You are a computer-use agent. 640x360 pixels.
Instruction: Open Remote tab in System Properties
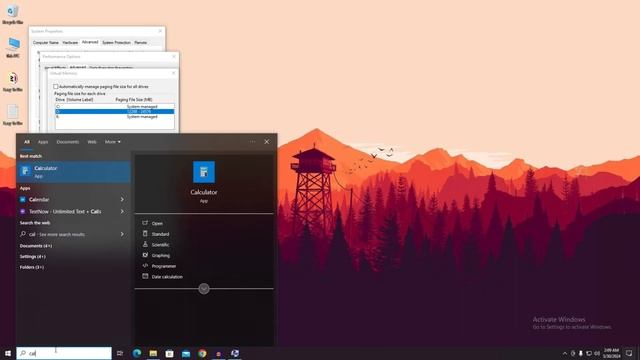(x=140, y=42)
